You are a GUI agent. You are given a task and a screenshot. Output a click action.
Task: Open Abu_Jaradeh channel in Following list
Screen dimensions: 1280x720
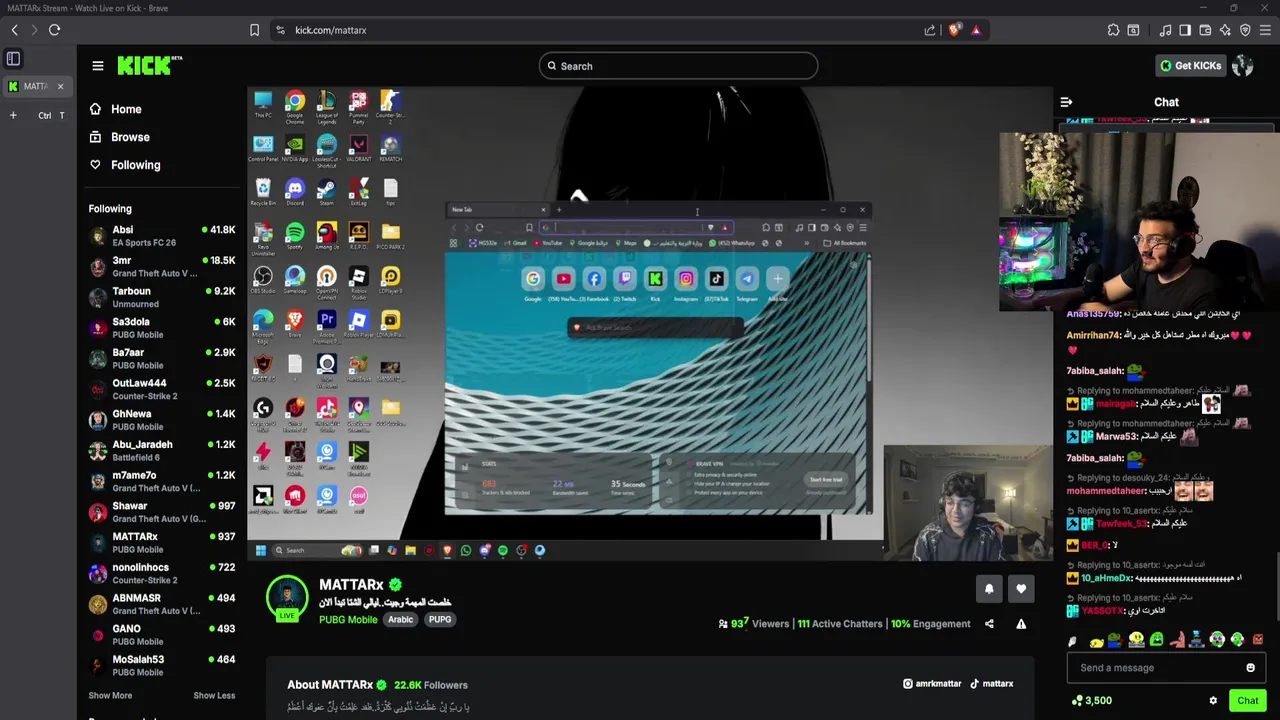point(162,451)
